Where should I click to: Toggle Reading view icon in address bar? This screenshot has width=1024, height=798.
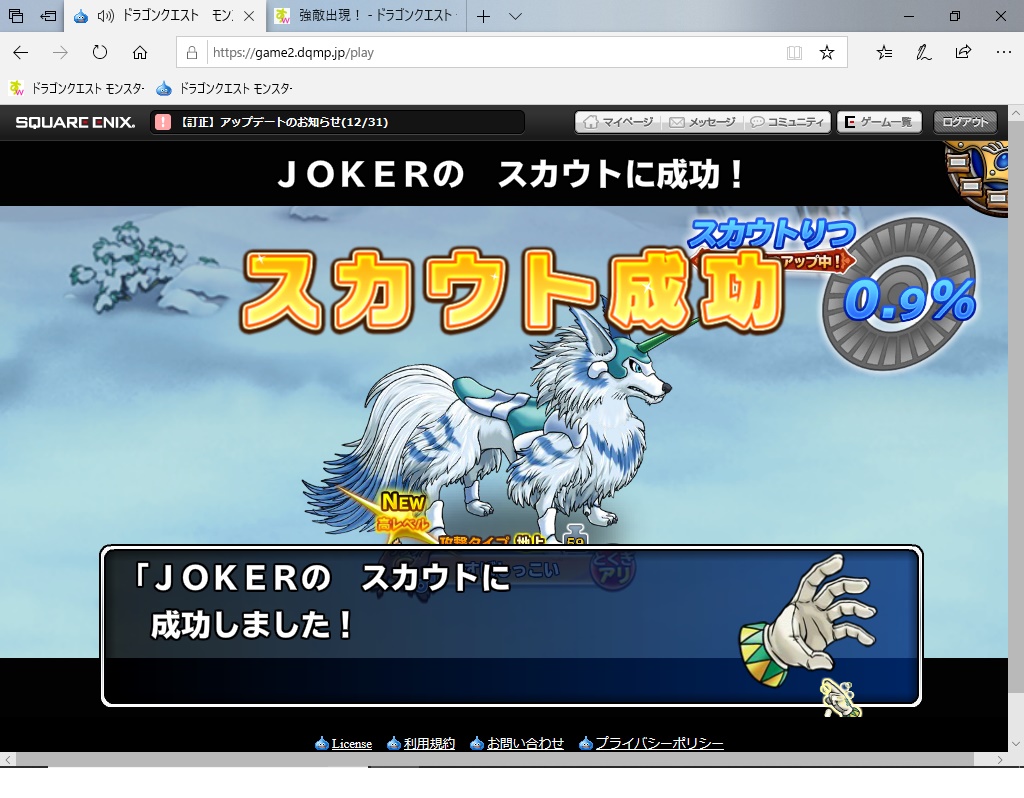click(794, 52)
